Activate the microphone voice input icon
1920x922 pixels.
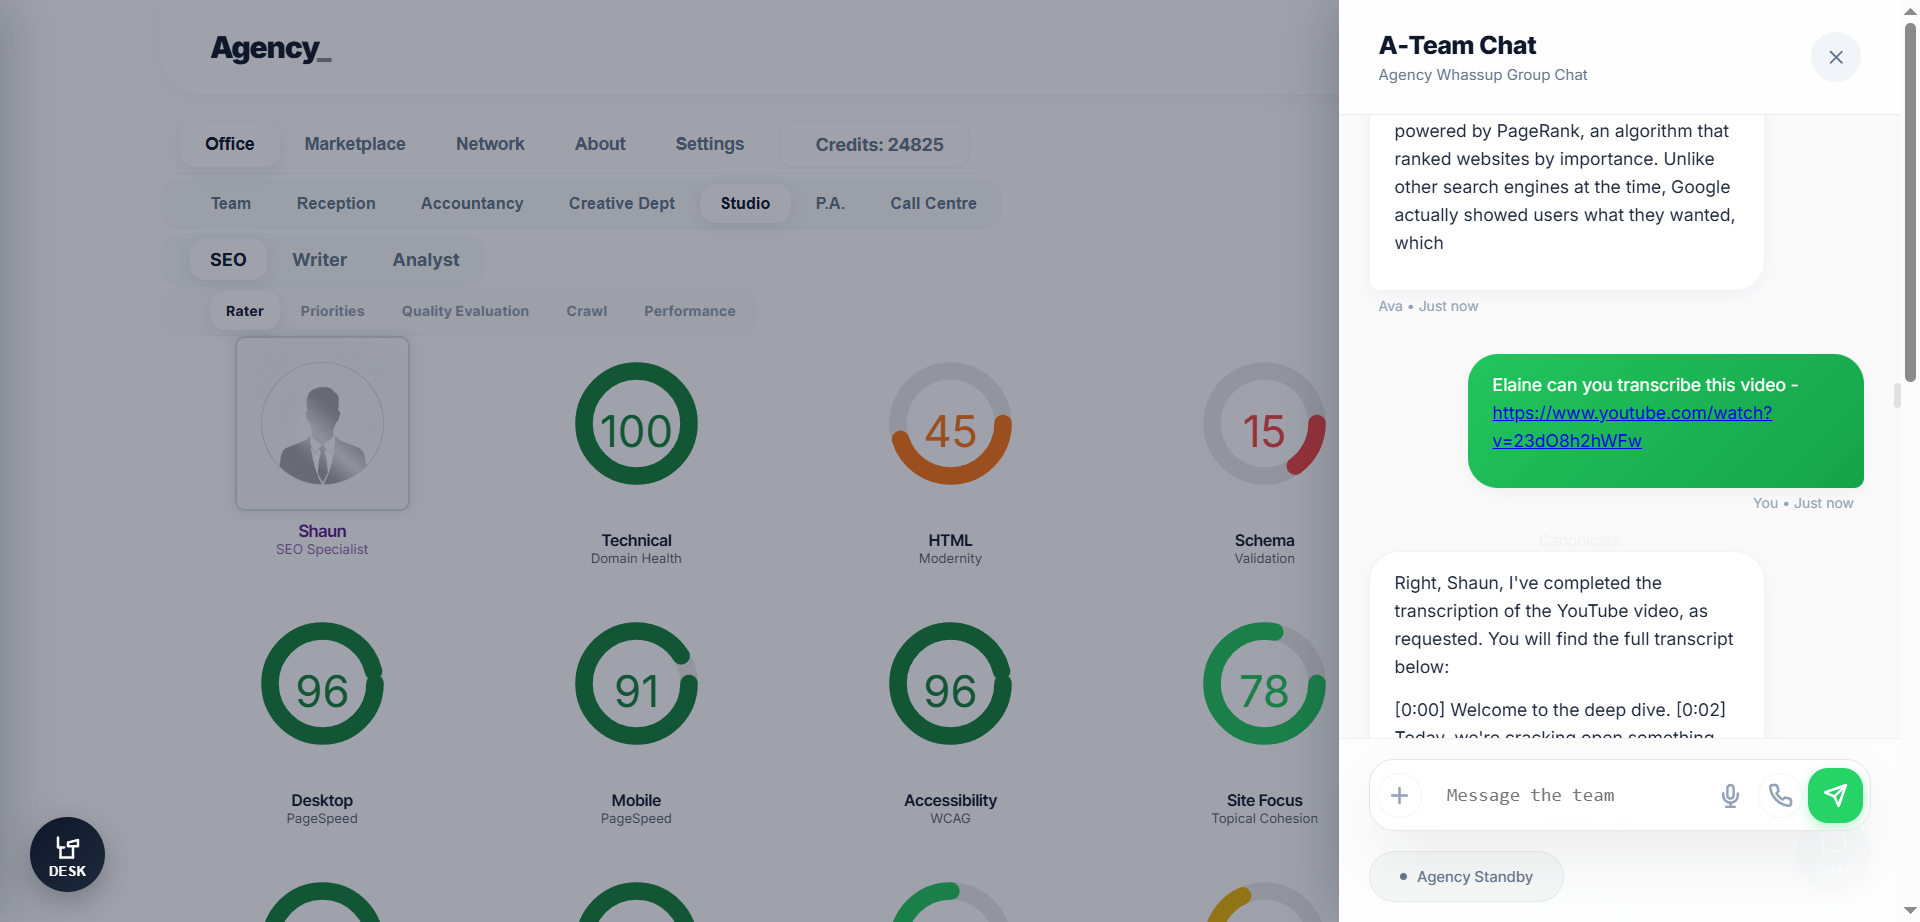pyautogui.click(x=1730, y=795)
